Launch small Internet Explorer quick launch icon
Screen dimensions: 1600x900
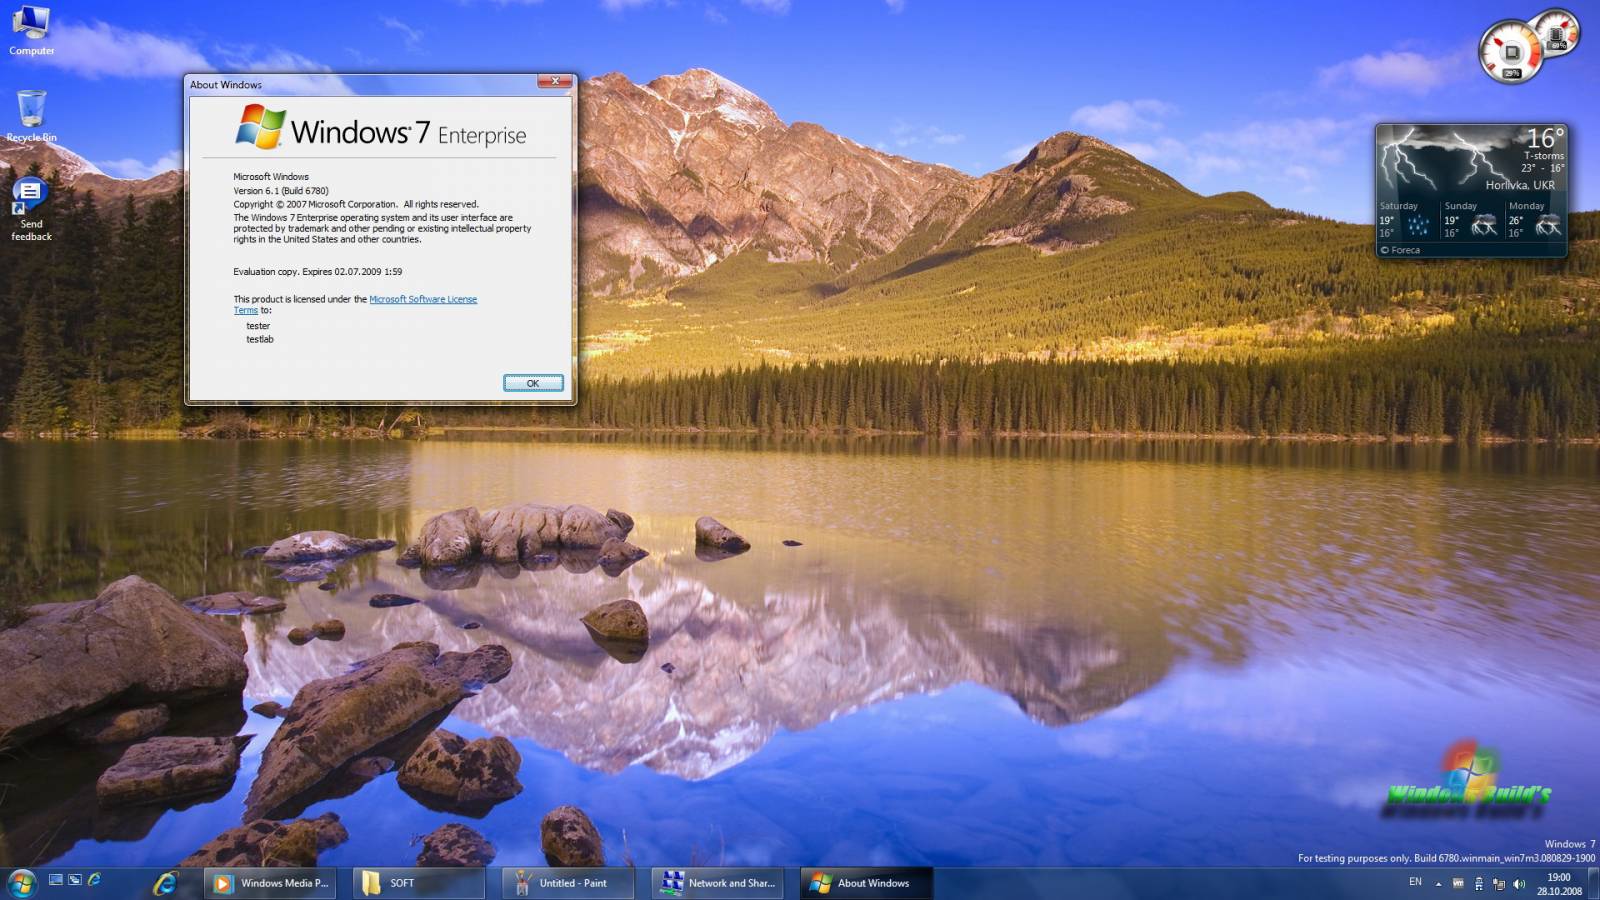[x=94, y=880]
